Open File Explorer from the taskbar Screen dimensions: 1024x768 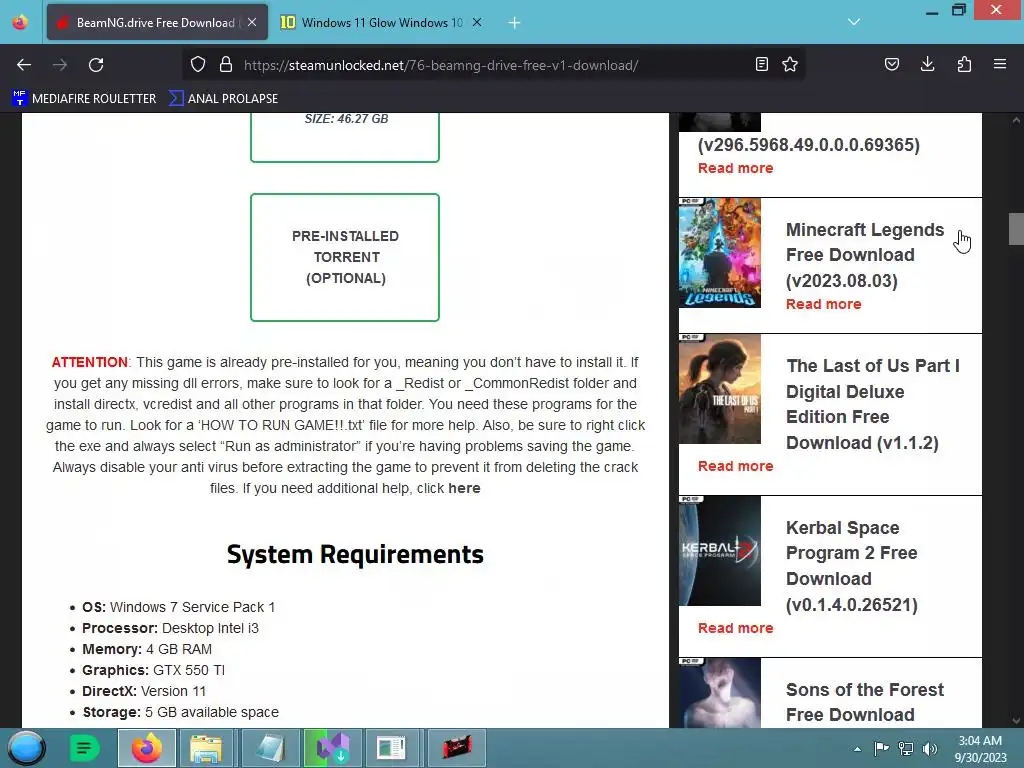pyautogui.click(x=206, y=748)
